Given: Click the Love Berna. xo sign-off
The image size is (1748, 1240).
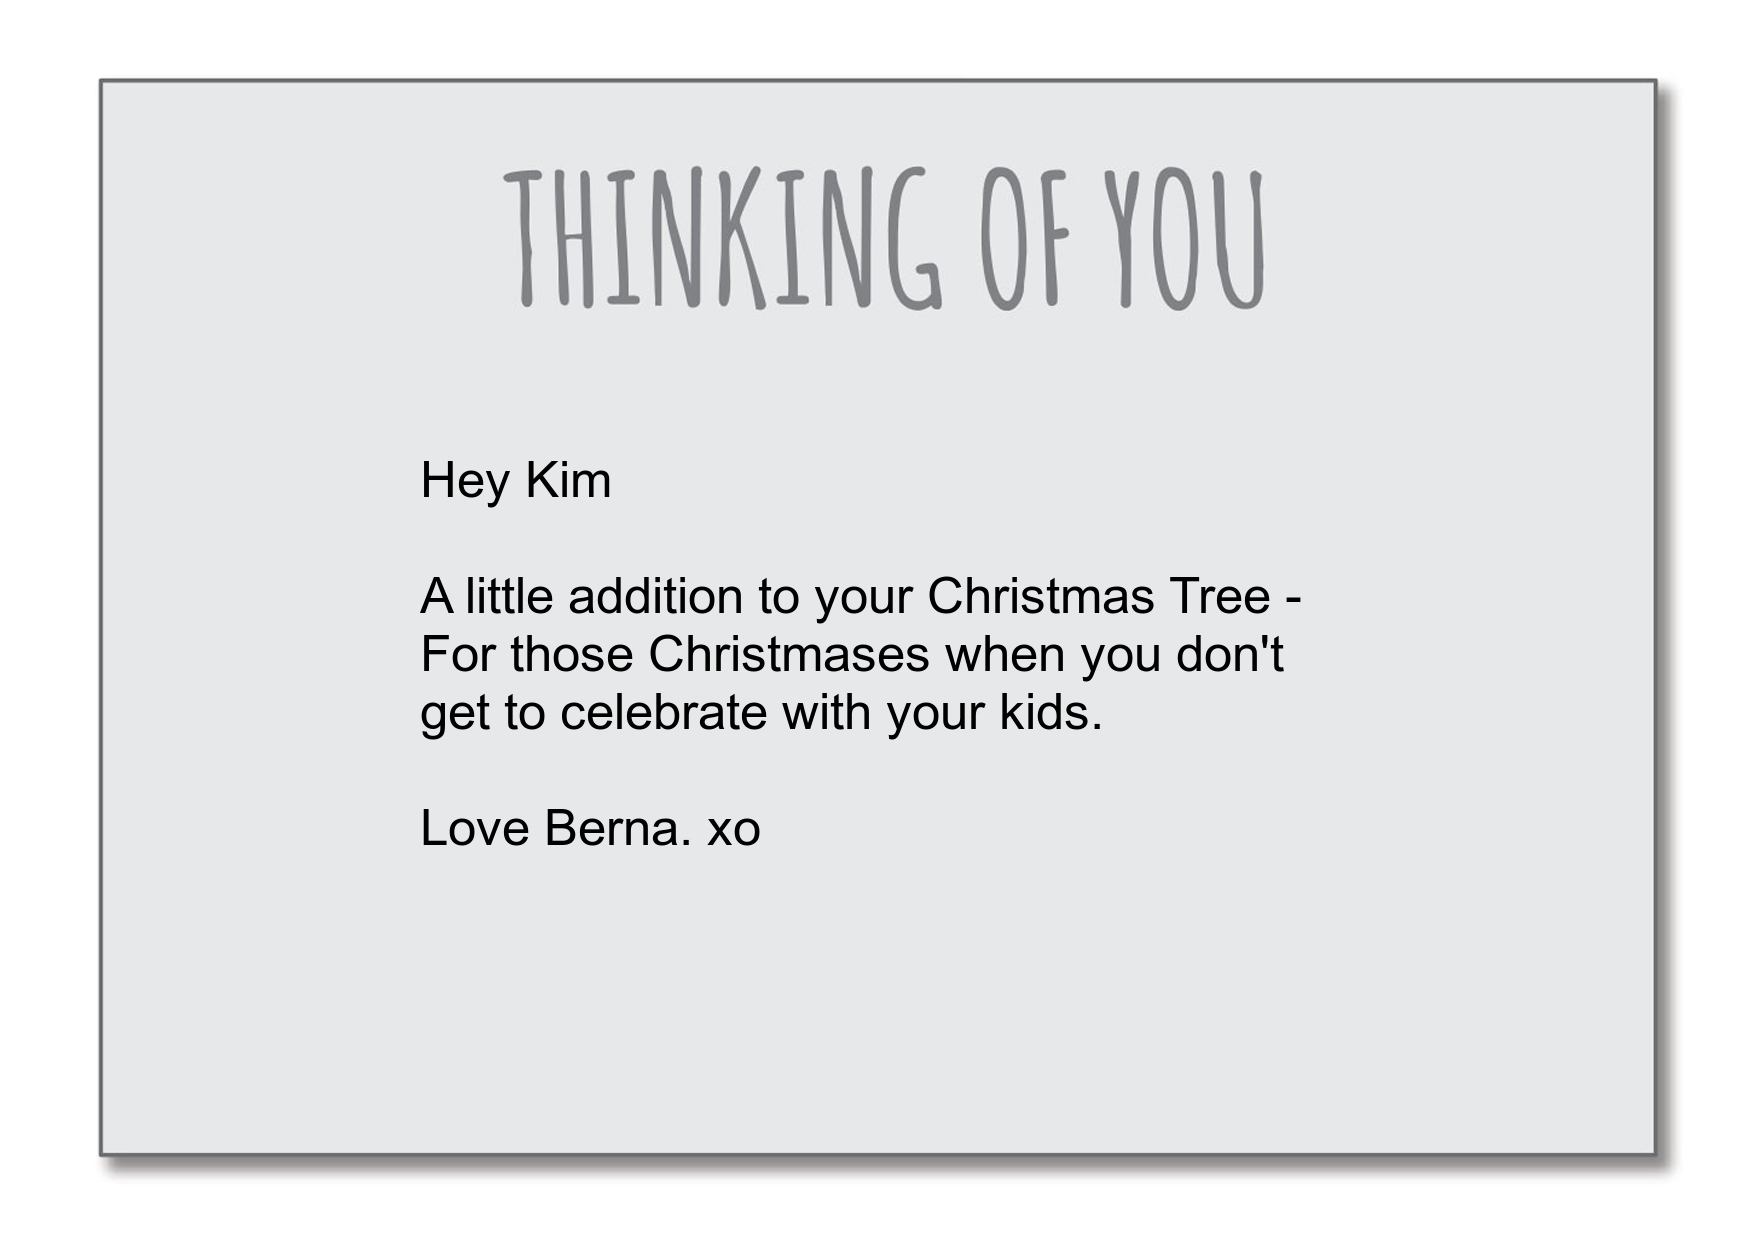Looking at the screenshot, I should click(x=590, y=828).
